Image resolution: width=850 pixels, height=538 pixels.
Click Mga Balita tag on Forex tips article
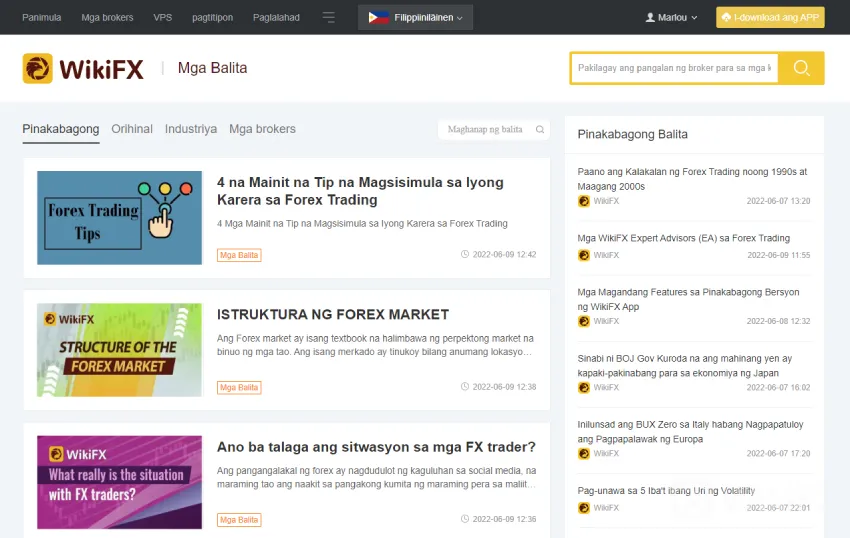(239, 255)
